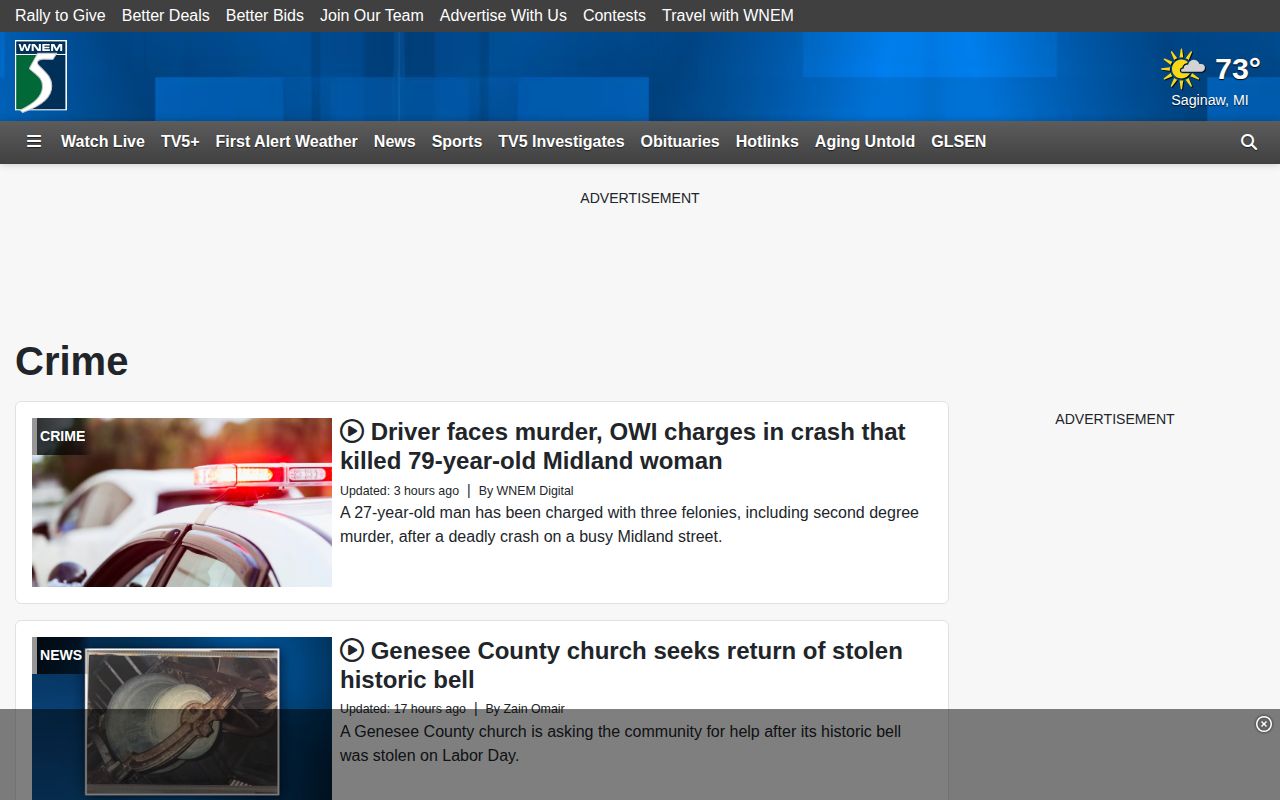The image size is (1280, 800).
Task: Open Driver faces murder, OWI charges headline
Action: click(x=623, y=446)
